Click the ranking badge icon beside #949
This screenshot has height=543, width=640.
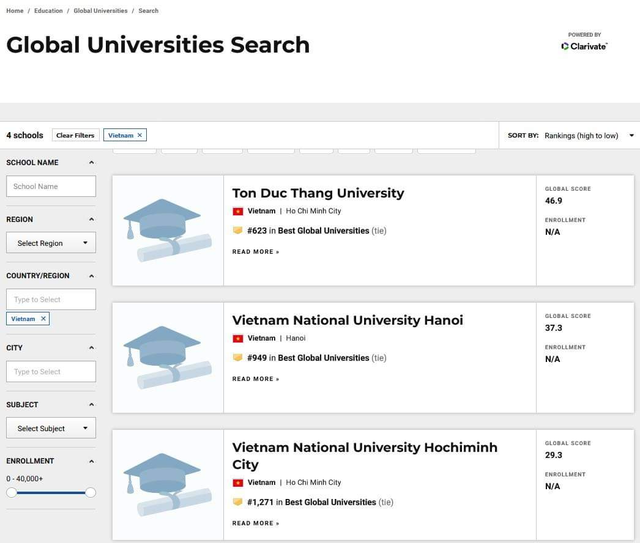(x=238, y=358)
